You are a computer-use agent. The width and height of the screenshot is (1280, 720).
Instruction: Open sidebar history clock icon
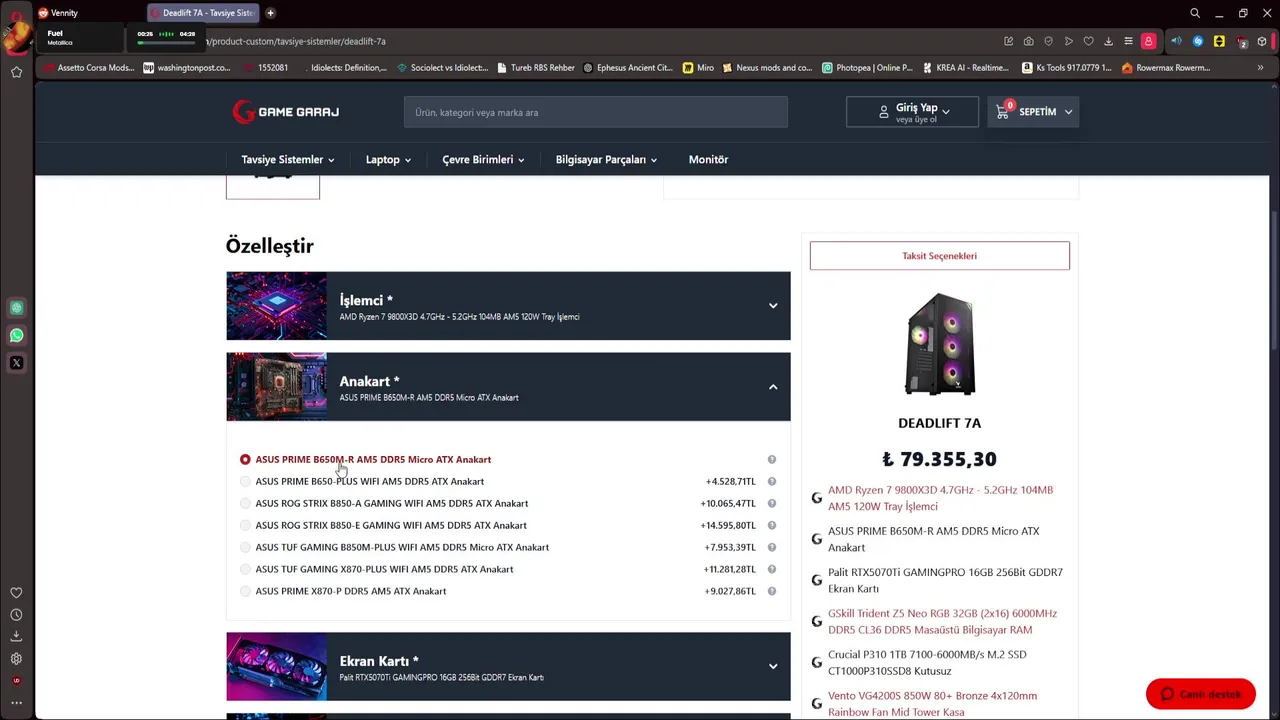pyautogui.click(x=16, y=615)
